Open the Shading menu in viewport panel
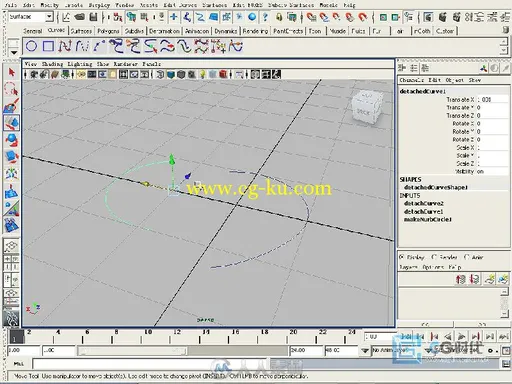 point(52,64)
